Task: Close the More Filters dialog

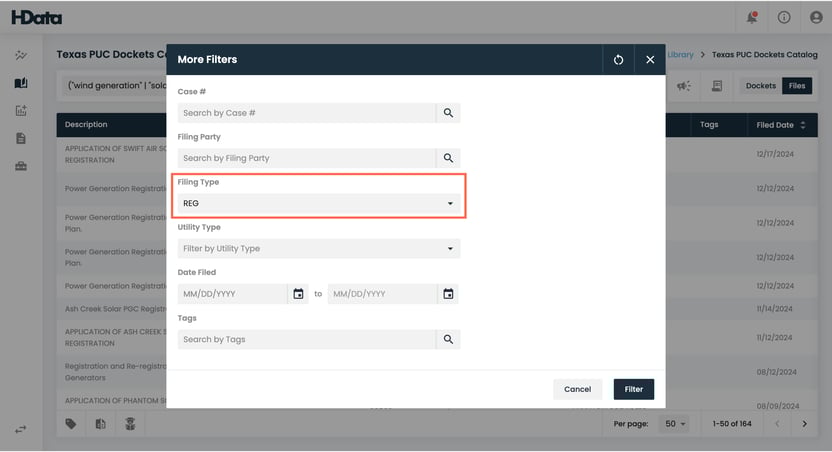Action: [x=650, y=59]
